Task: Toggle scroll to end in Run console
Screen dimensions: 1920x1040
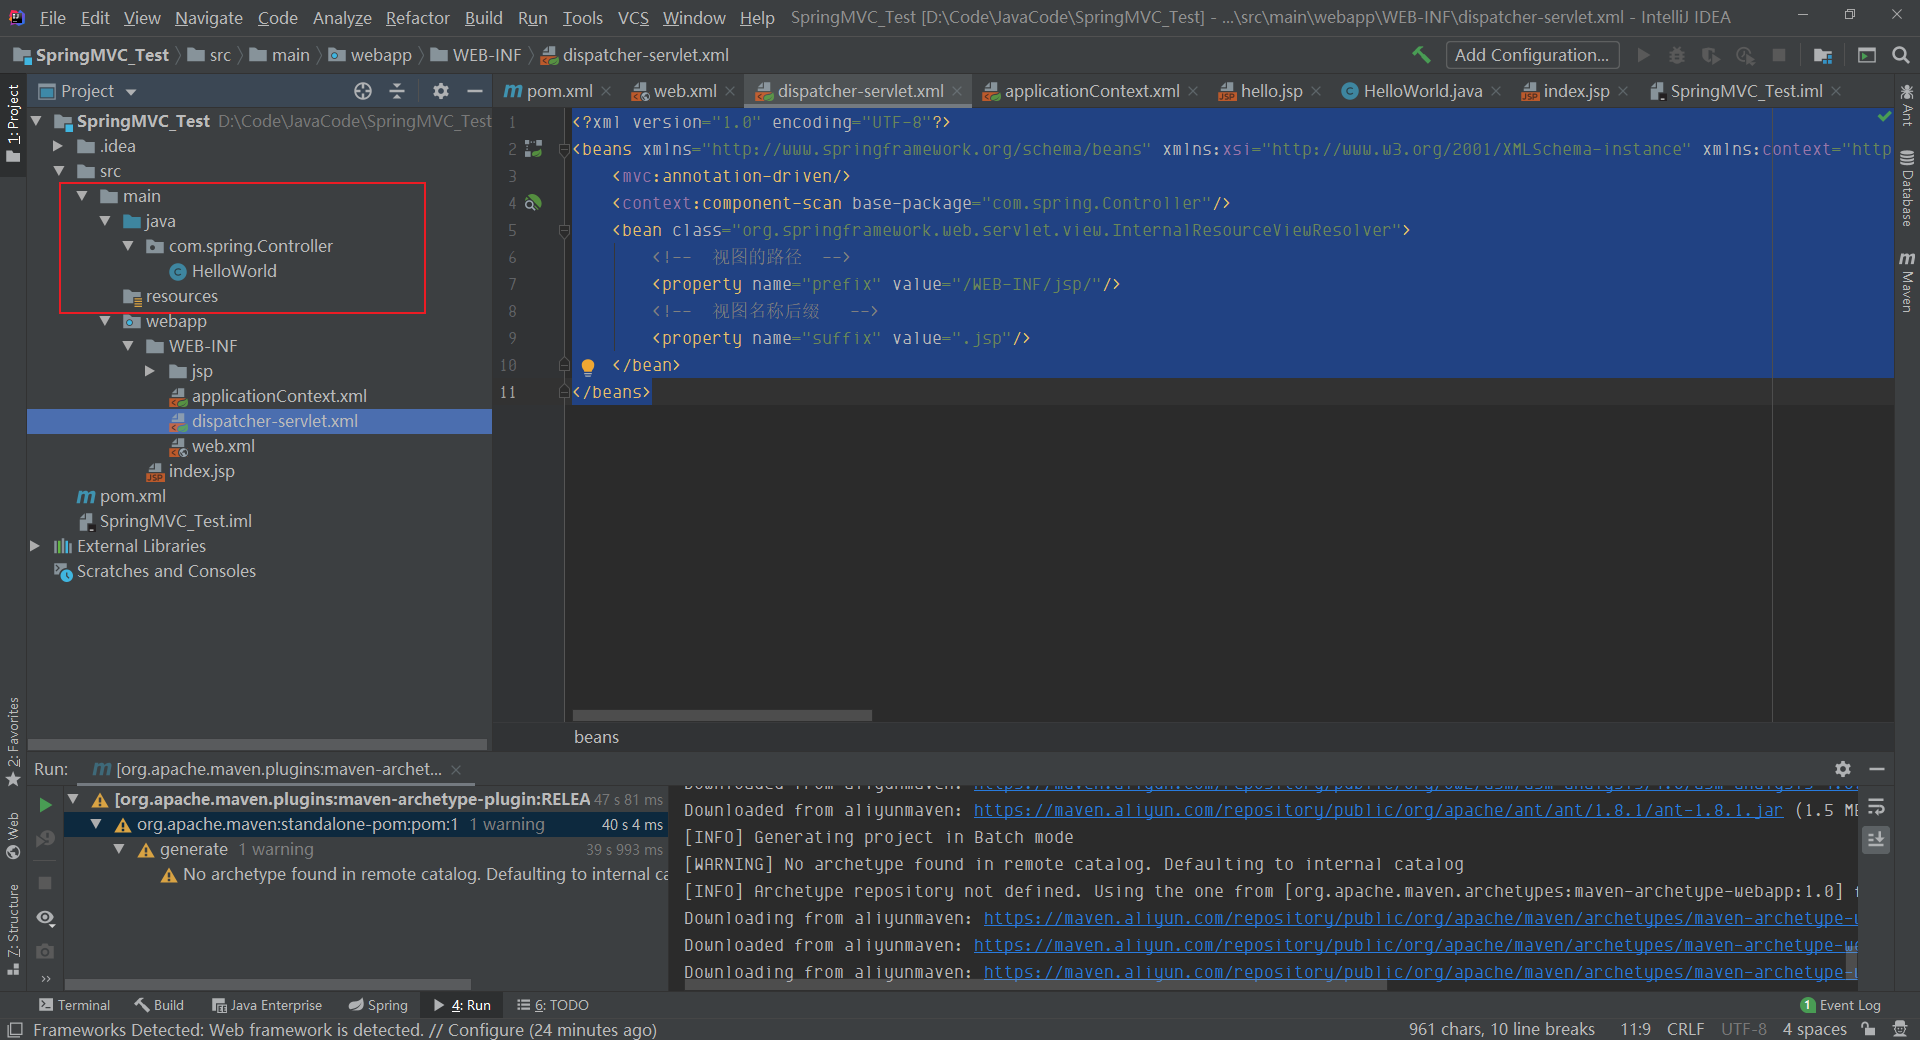Action: click(1876, 839)
